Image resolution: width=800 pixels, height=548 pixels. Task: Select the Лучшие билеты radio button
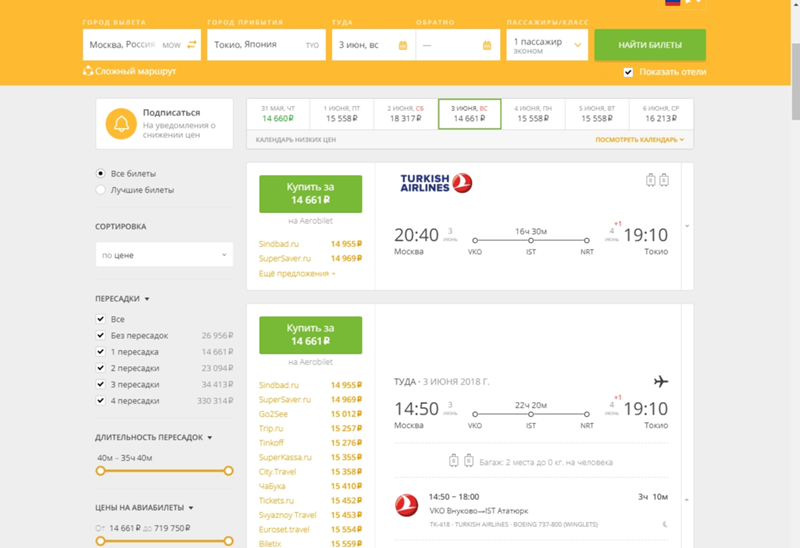click(101, 190)
